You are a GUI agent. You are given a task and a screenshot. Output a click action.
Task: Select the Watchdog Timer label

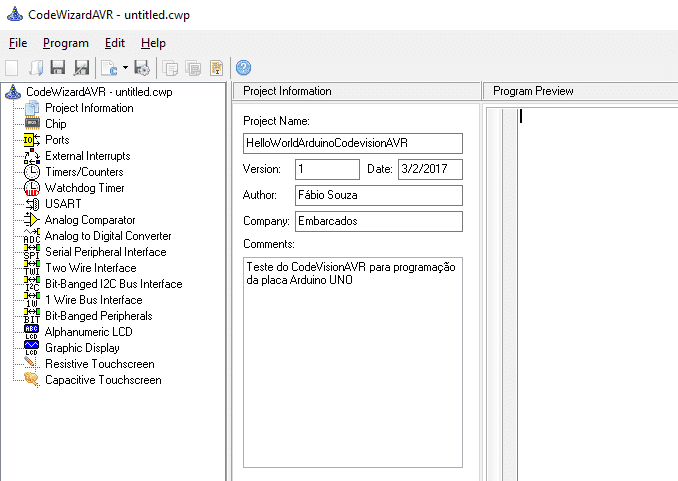click(85, 188)
